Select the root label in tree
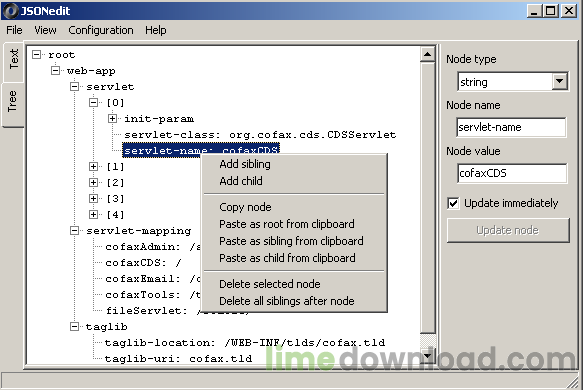 tap(62, 55)
